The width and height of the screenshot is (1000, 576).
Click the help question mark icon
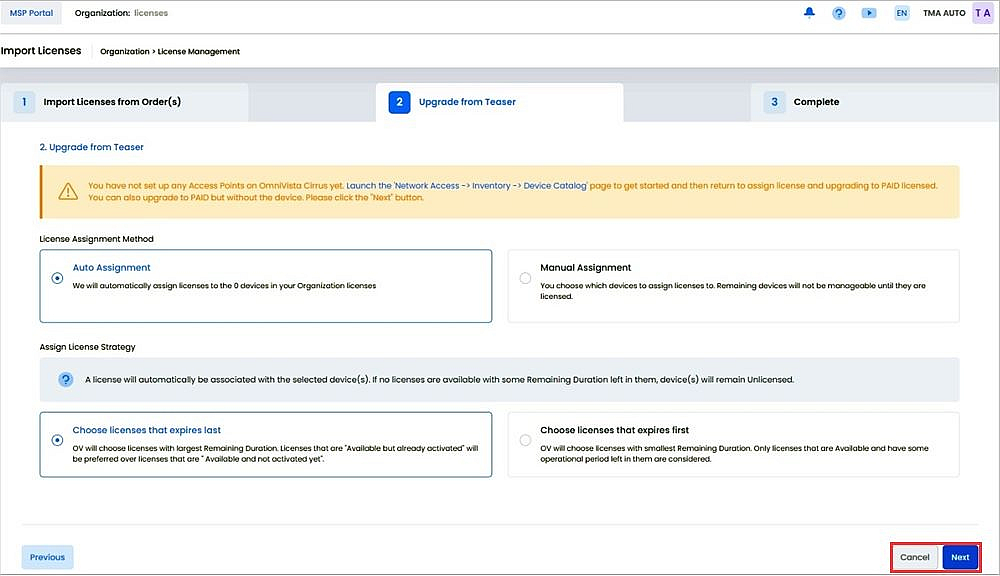coord(838,12)
